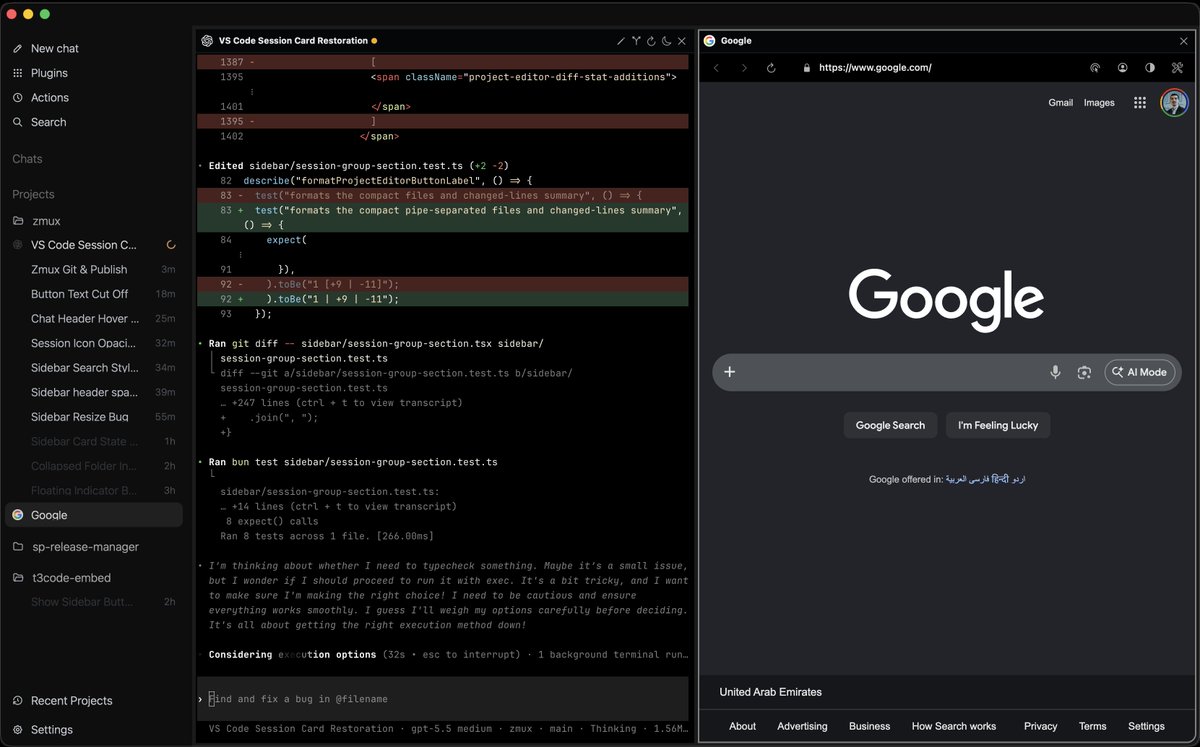Go forward in the embedded browser
Screen dimensions: 1200x747
743,68
